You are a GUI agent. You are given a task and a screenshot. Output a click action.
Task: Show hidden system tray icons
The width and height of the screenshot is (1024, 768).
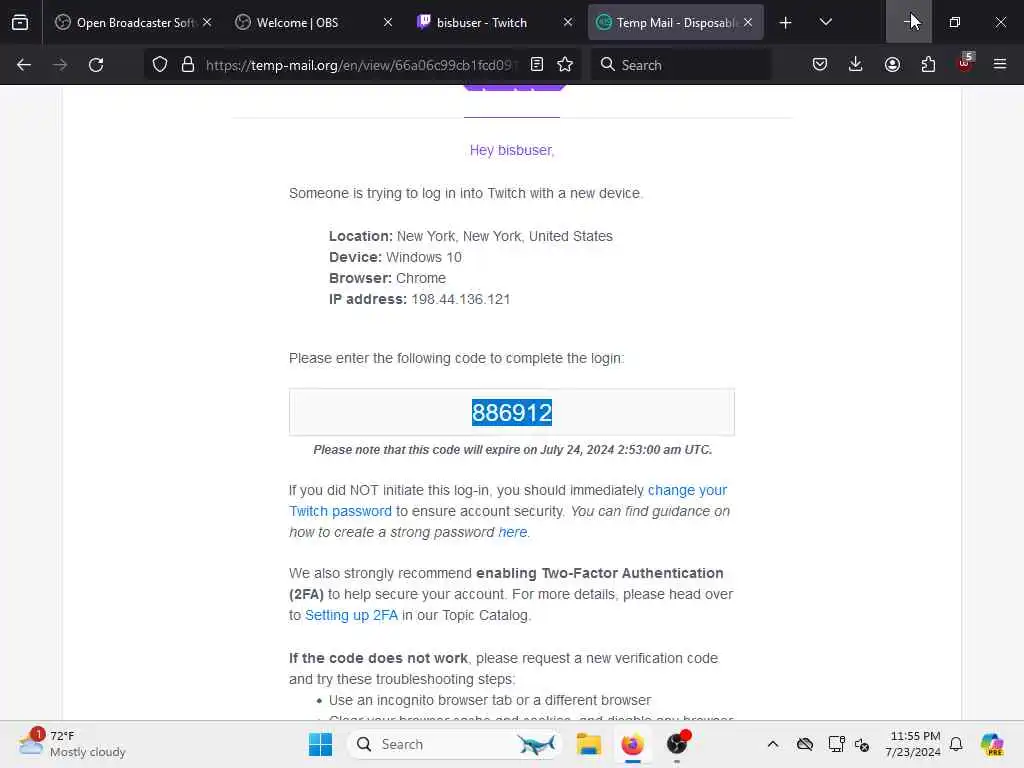click(773, 744)
